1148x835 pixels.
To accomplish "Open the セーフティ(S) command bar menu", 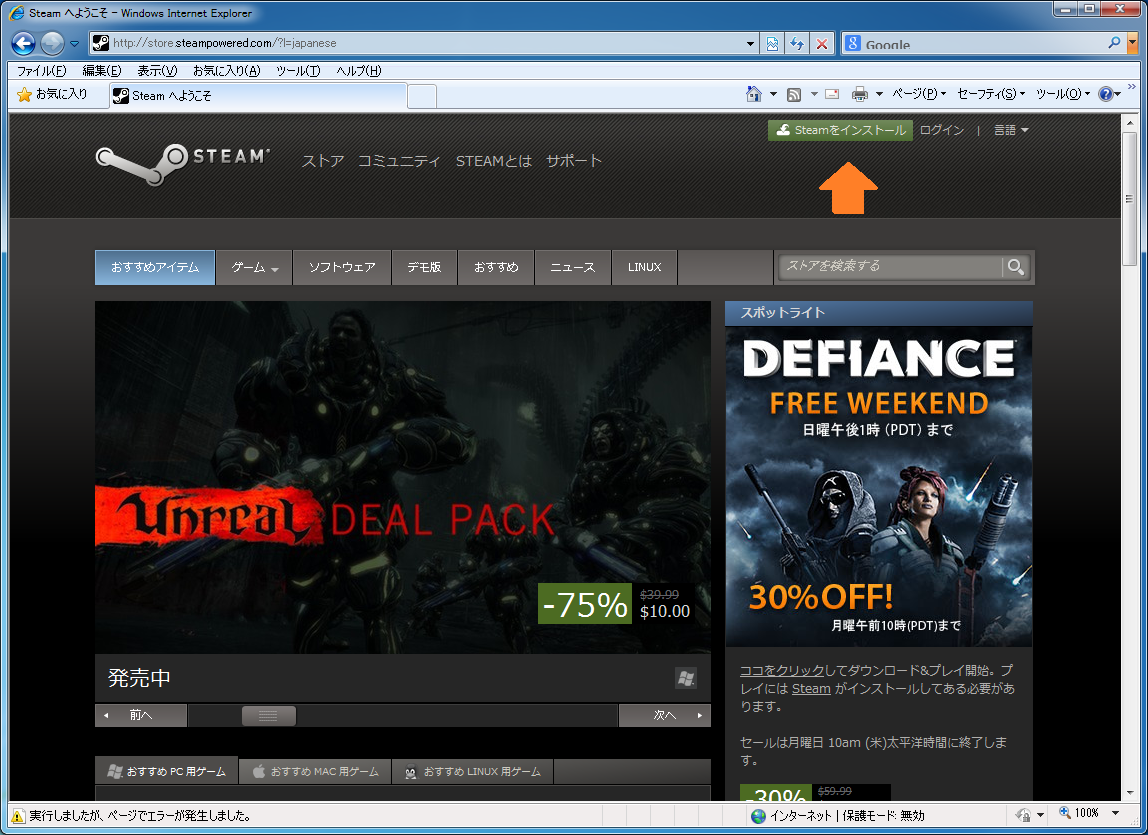I will click(x=991, y=94).
